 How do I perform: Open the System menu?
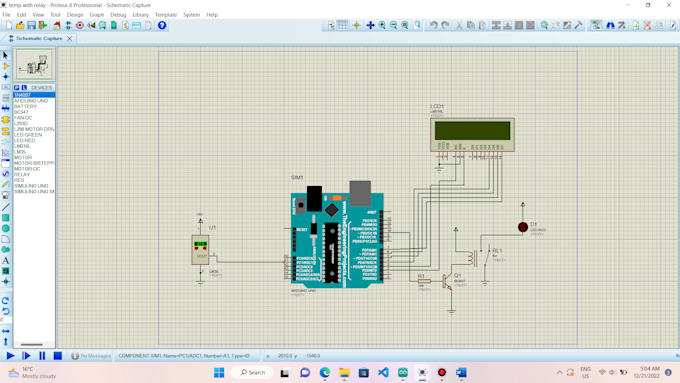[x=191, y=15]
